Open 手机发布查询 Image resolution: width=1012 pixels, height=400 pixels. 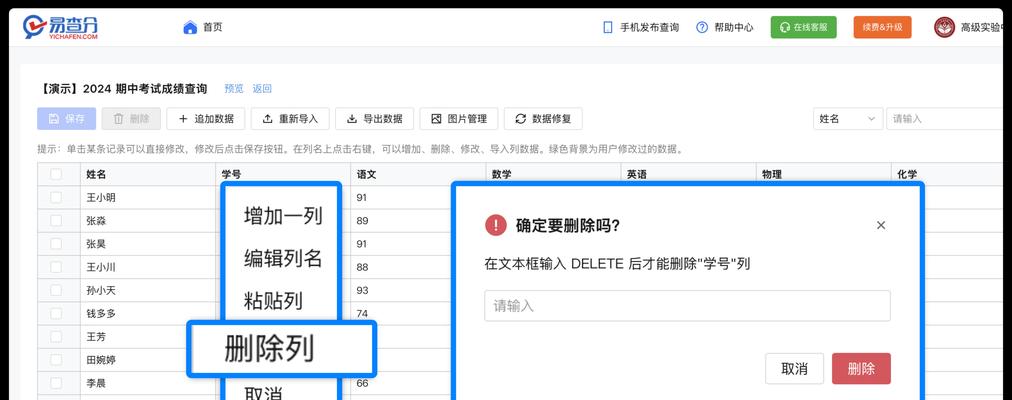pyautogui.click(x=649, y=27)
